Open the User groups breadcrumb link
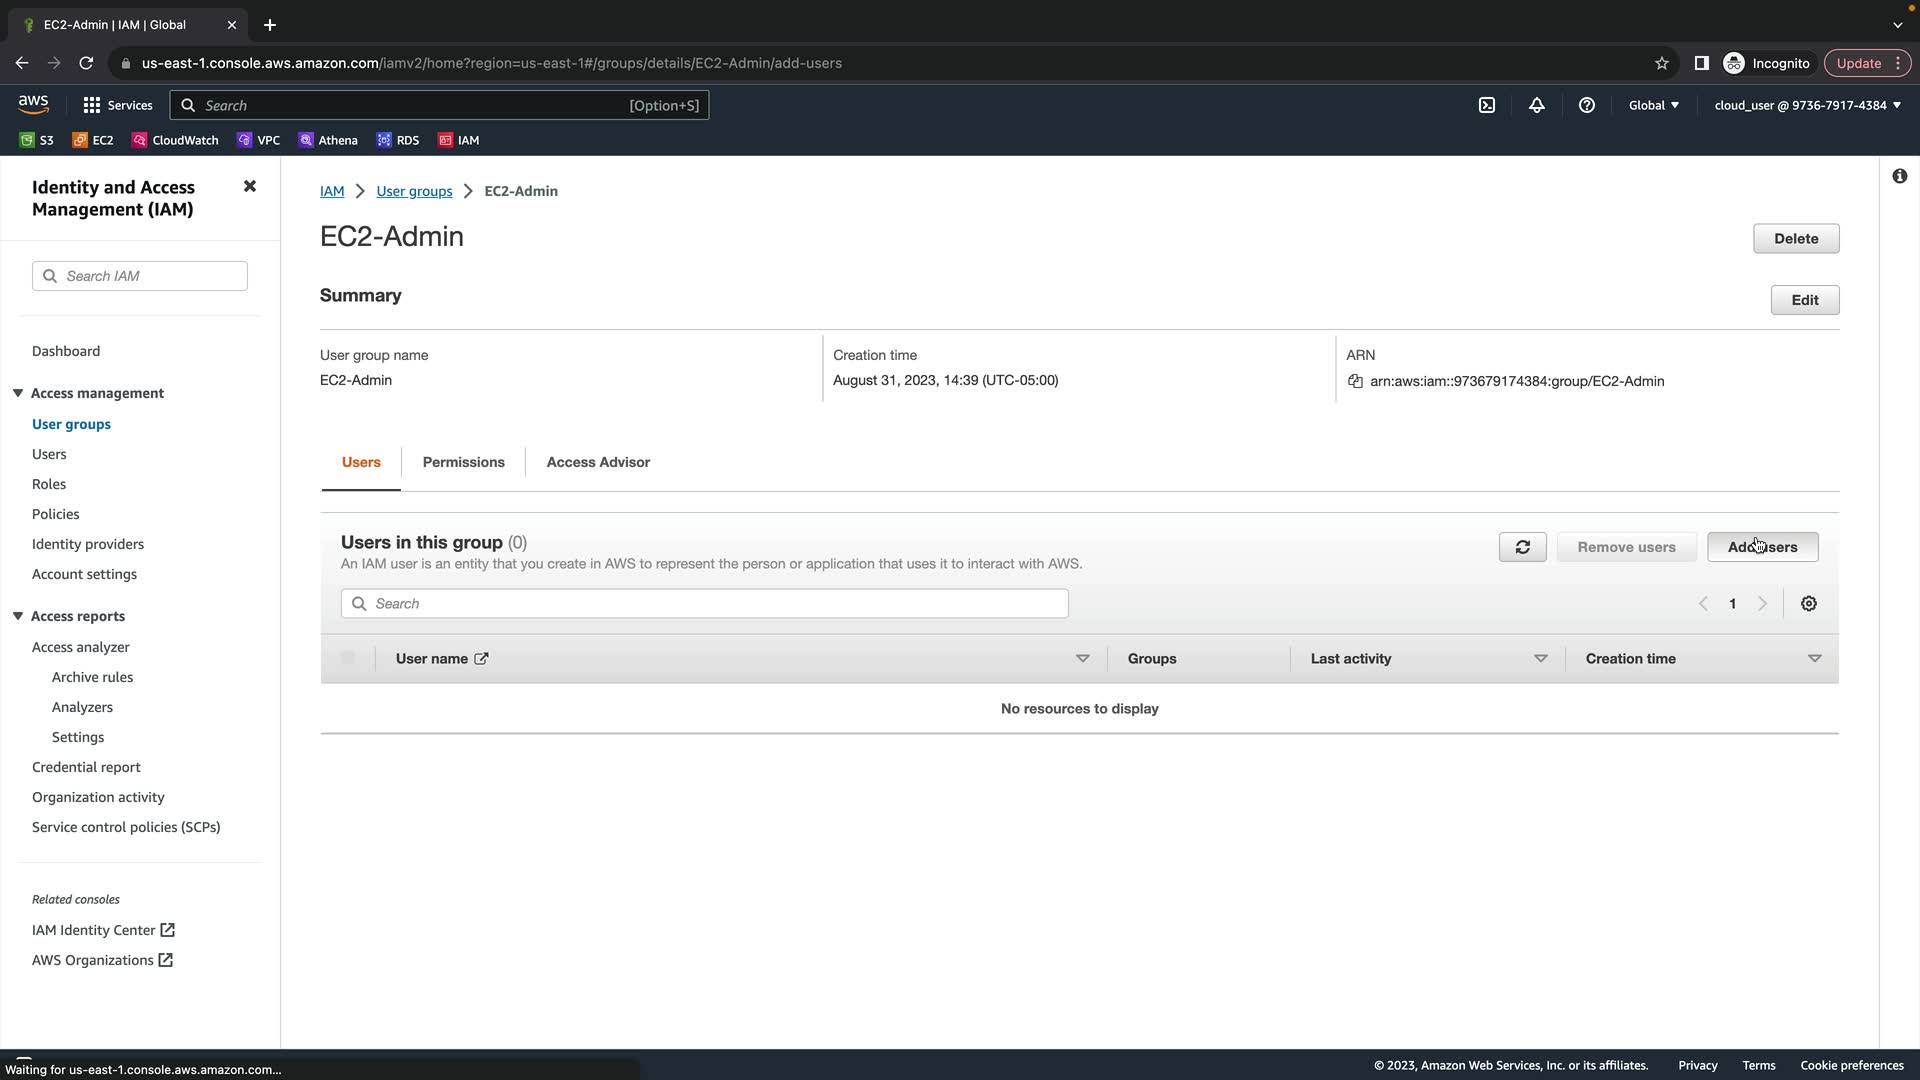The width and height of the screenshot is (1920, 1080). click(x=414, y=191)
